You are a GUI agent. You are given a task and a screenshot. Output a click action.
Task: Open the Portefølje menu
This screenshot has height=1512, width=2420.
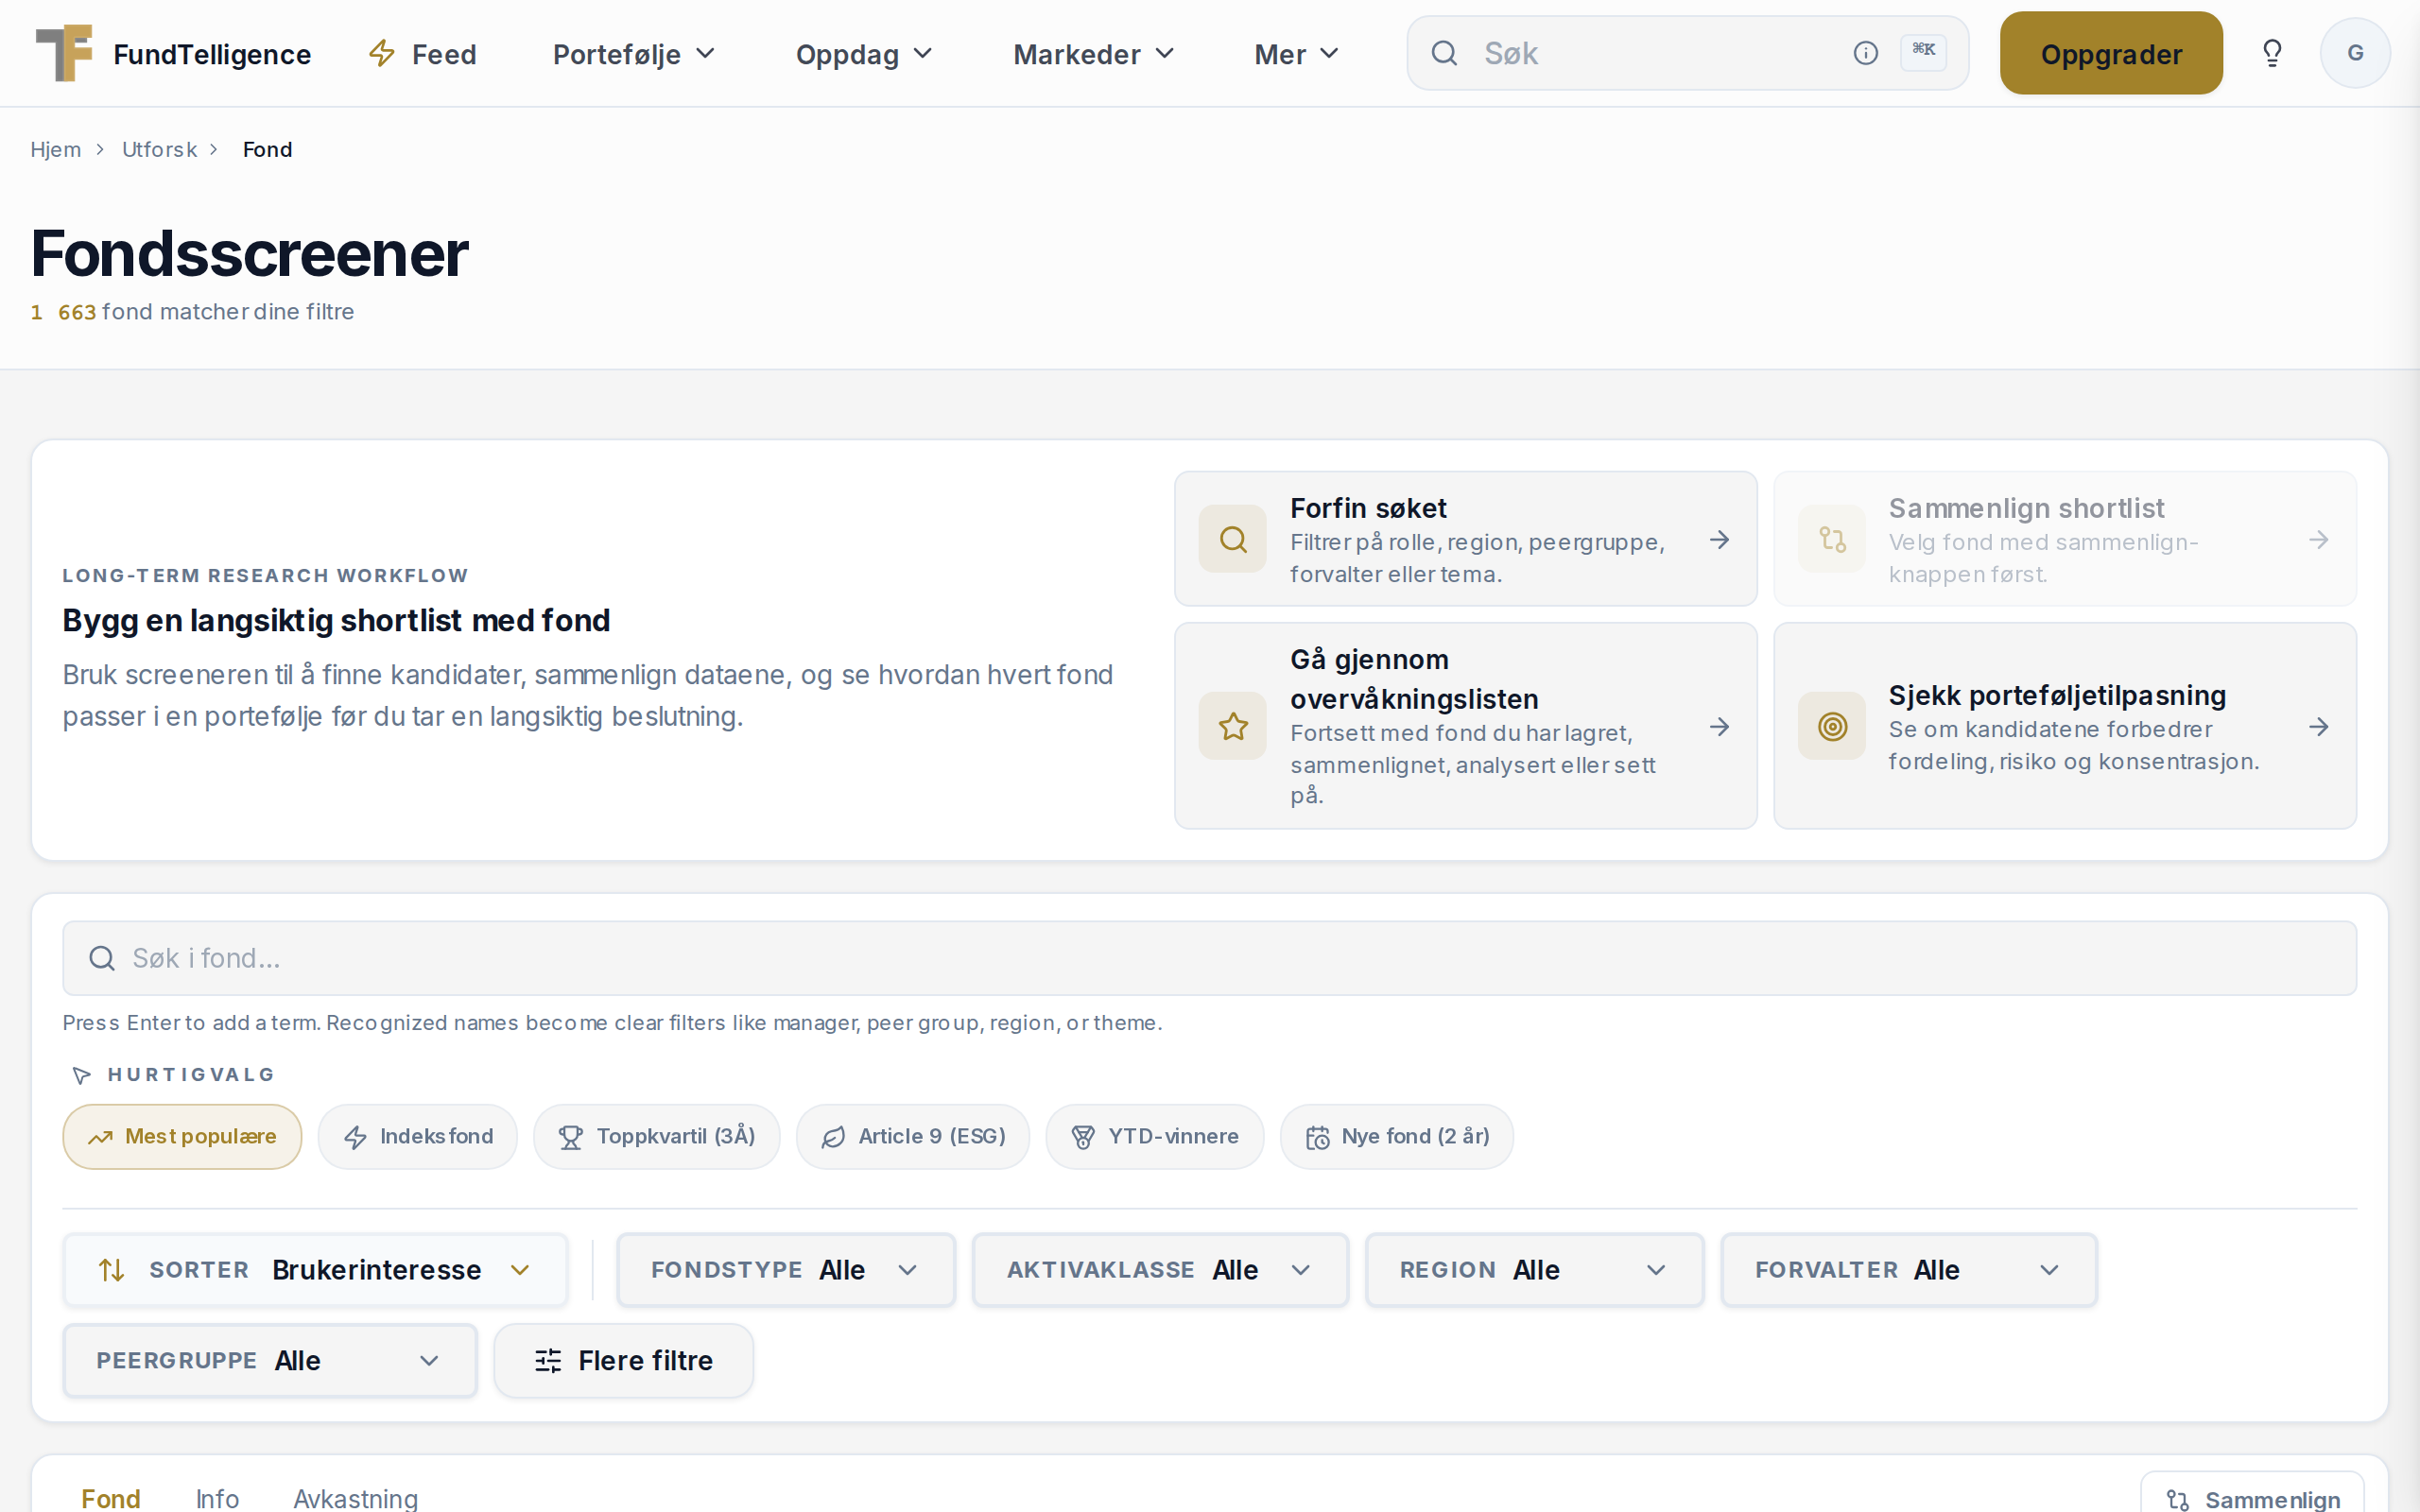634,54
